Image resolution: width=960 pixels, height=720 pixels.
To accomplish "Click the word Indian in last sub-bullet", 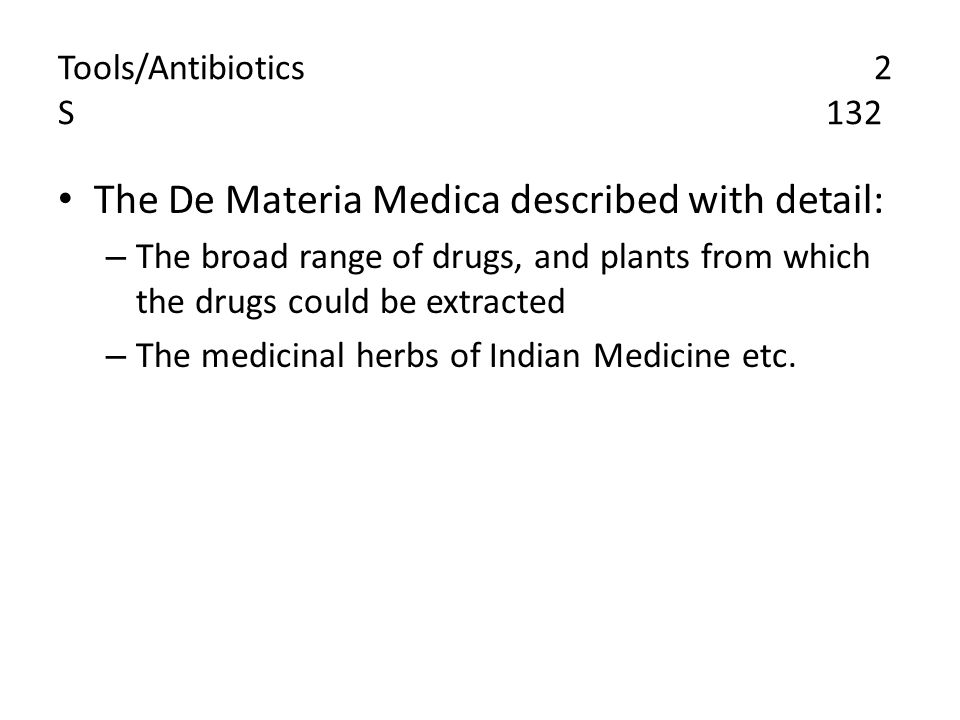I will [x=534, y=356].
